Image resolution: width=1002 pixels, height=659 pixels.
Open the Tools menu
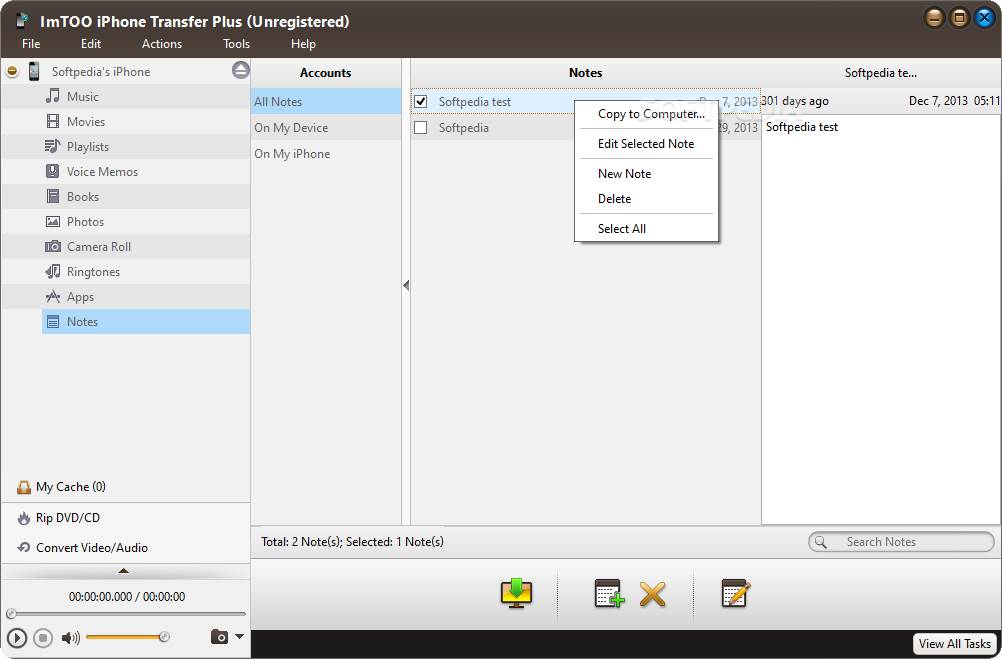236,43
